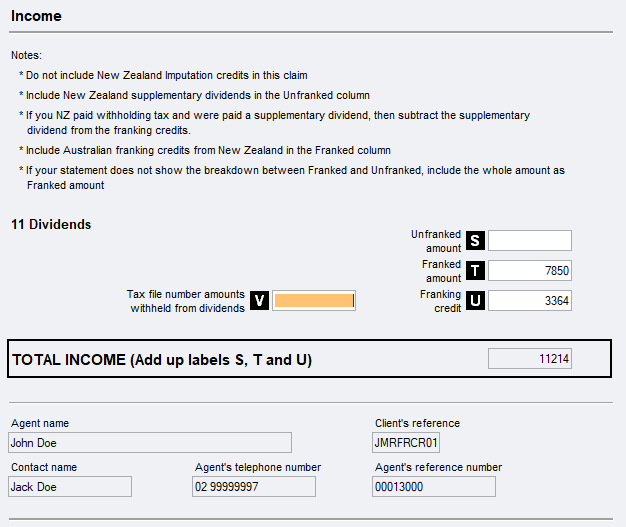
Task: Click the TOTAL INCOME label text
Action: [x=161, y=360]
